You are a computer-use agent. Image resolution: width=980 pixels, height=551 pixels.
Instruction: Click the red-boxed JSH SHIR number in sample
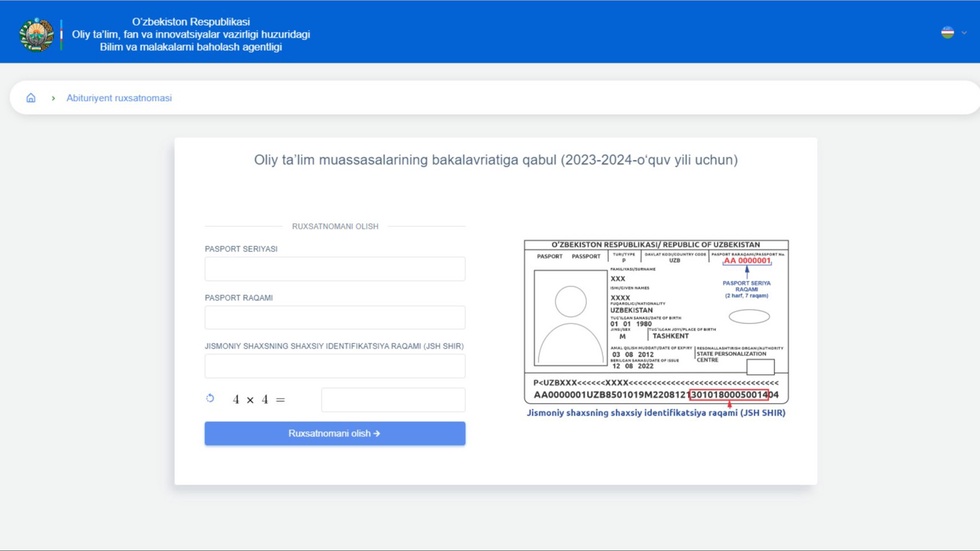(x=728, y=395)
